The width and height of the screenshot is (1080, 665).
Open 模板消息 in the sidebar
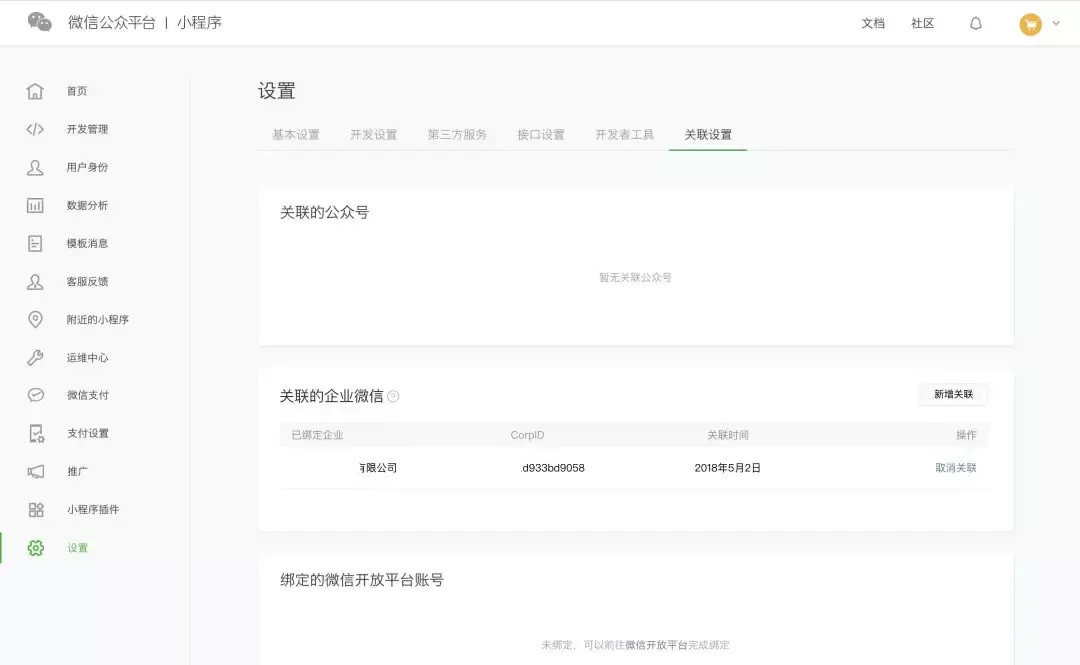coord(87,243)
